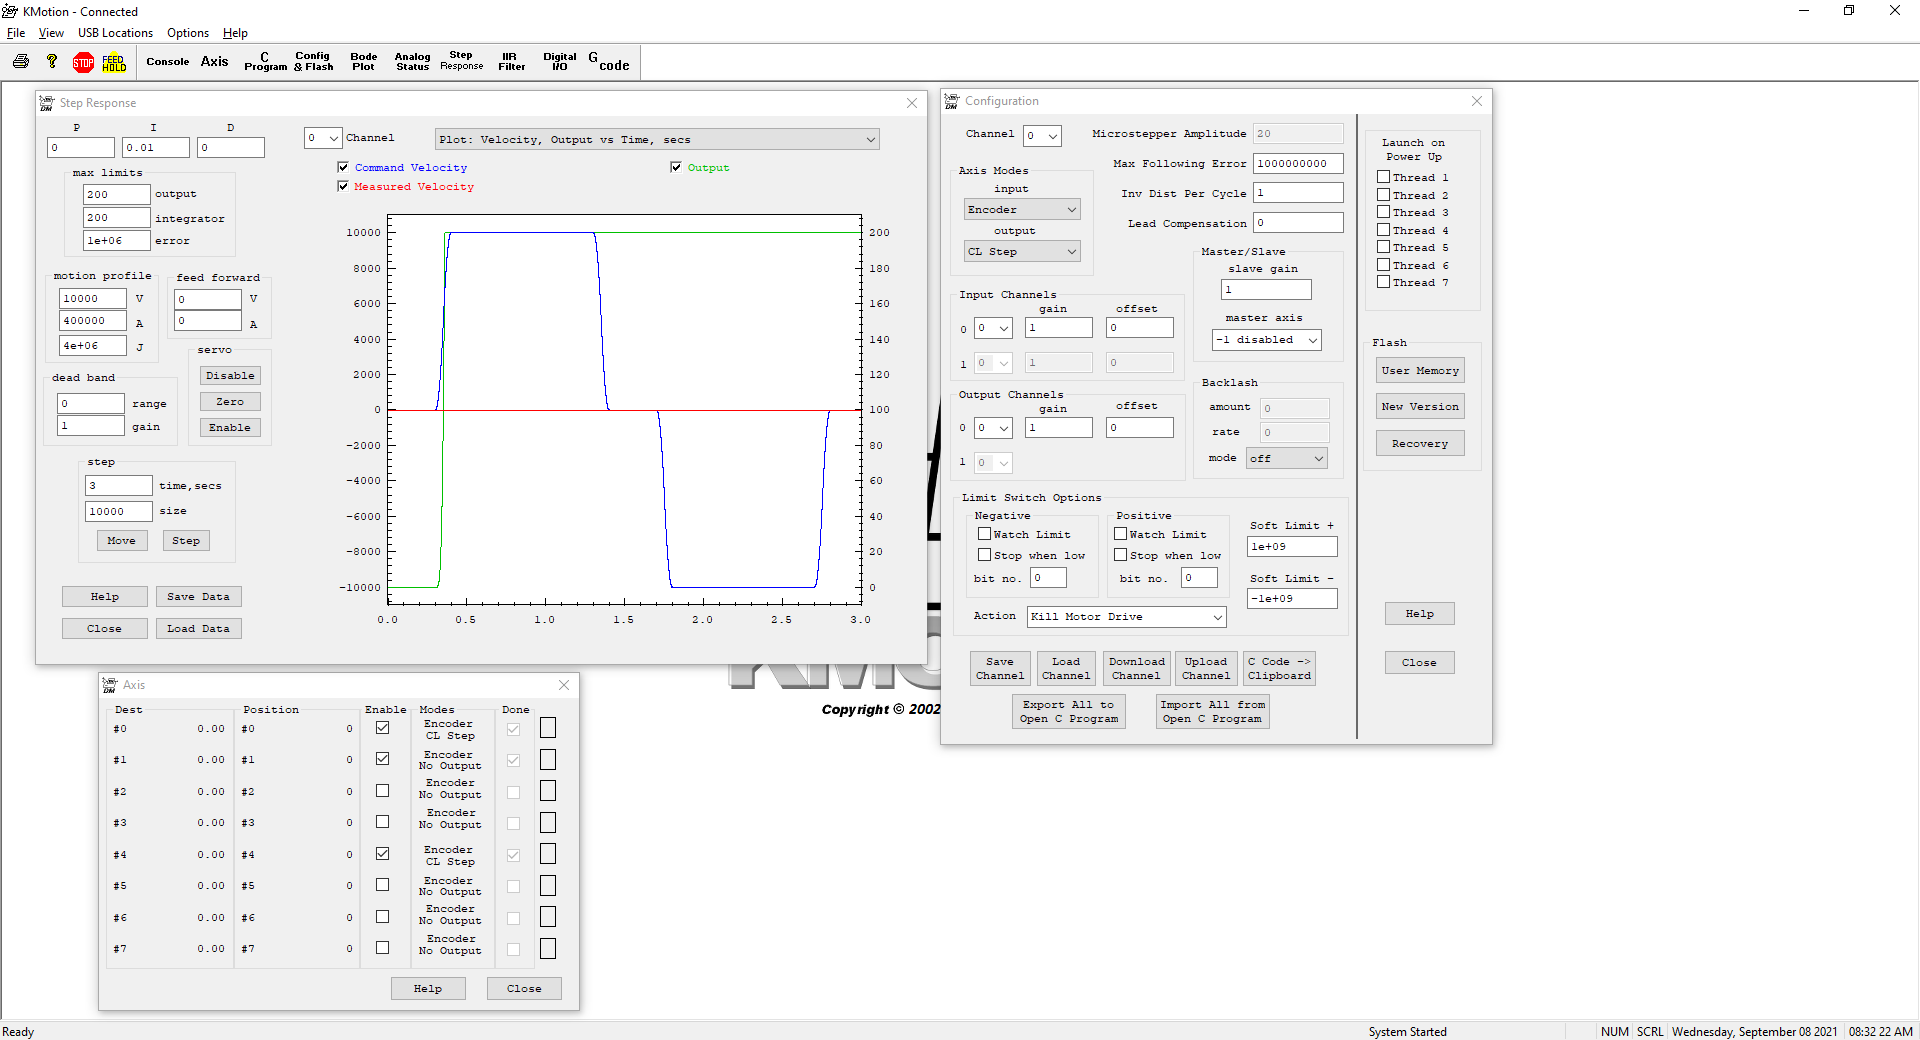Click the Save Data button
1920x1040 pixels.
coord(198,597)
